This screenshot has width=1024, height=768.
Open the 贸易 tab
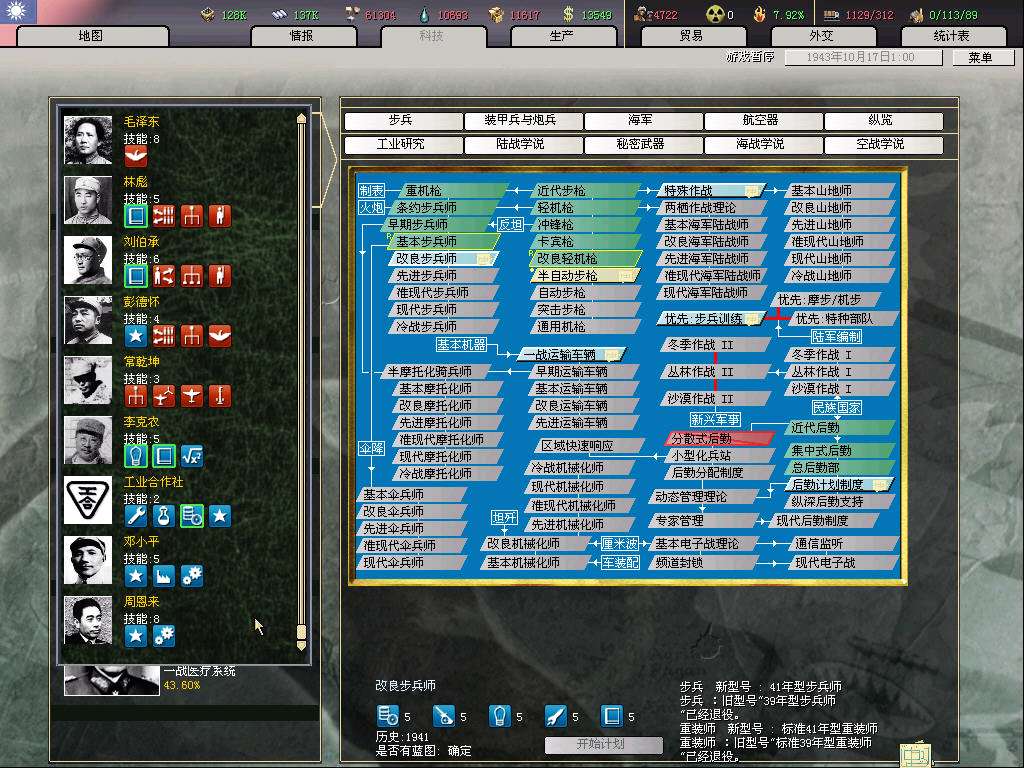click(693, 36)
